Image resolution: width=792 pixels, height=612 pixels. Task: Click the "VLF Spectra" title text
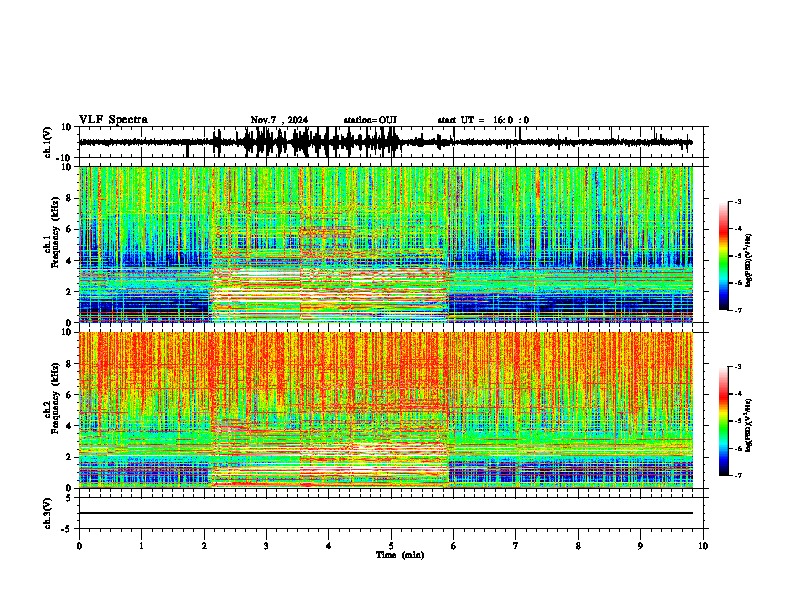pyautogui.click(x=113, y=120)
